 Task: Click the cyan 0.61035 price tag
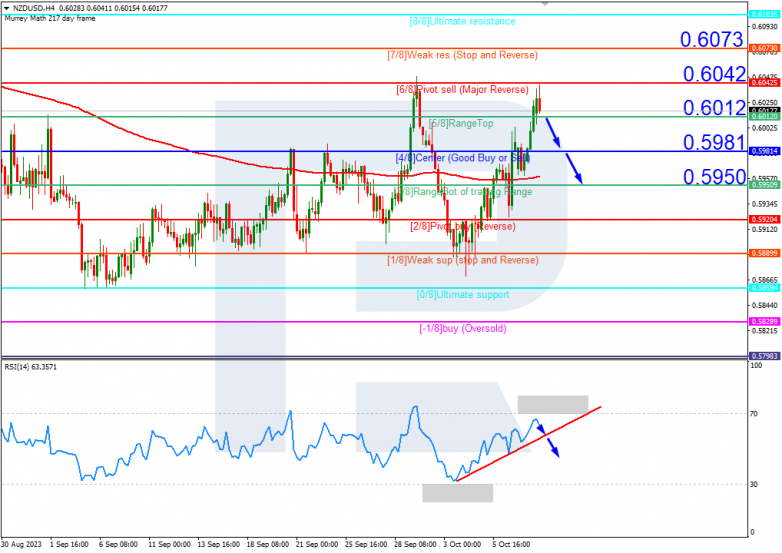point(764,14)
